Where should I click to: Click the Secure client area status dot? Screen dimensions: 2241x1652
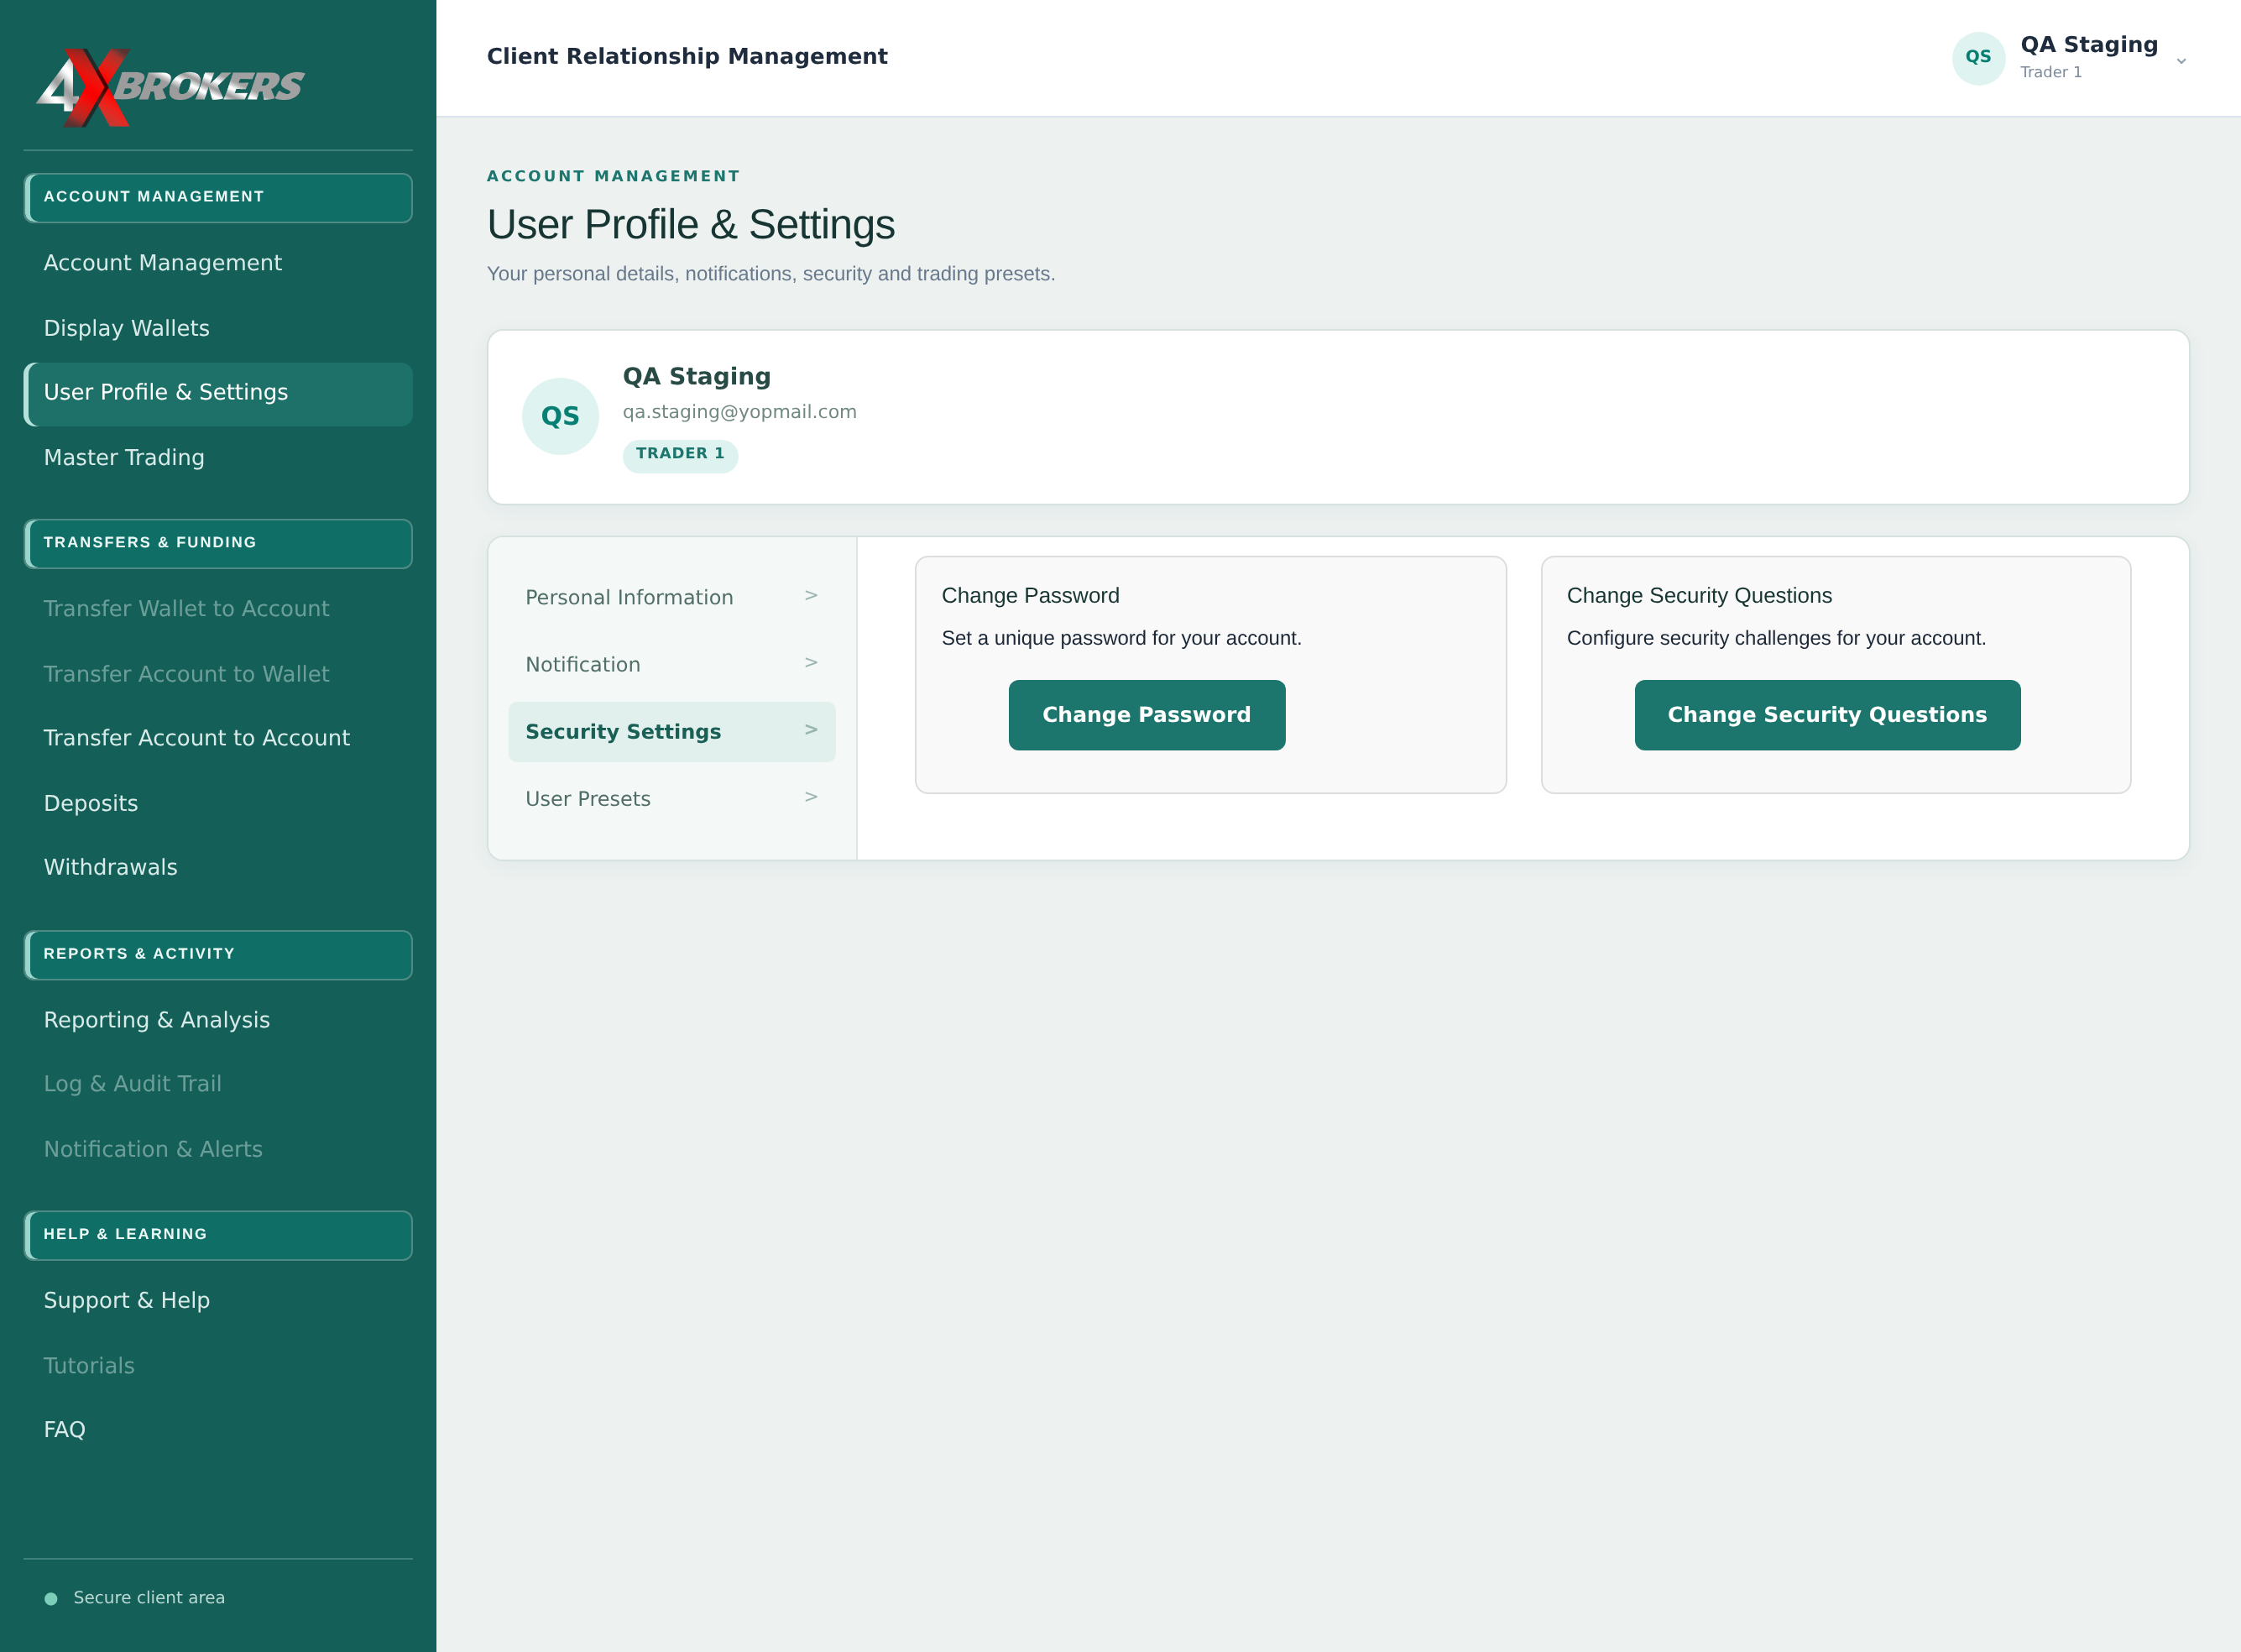(x=51, y=1598)
